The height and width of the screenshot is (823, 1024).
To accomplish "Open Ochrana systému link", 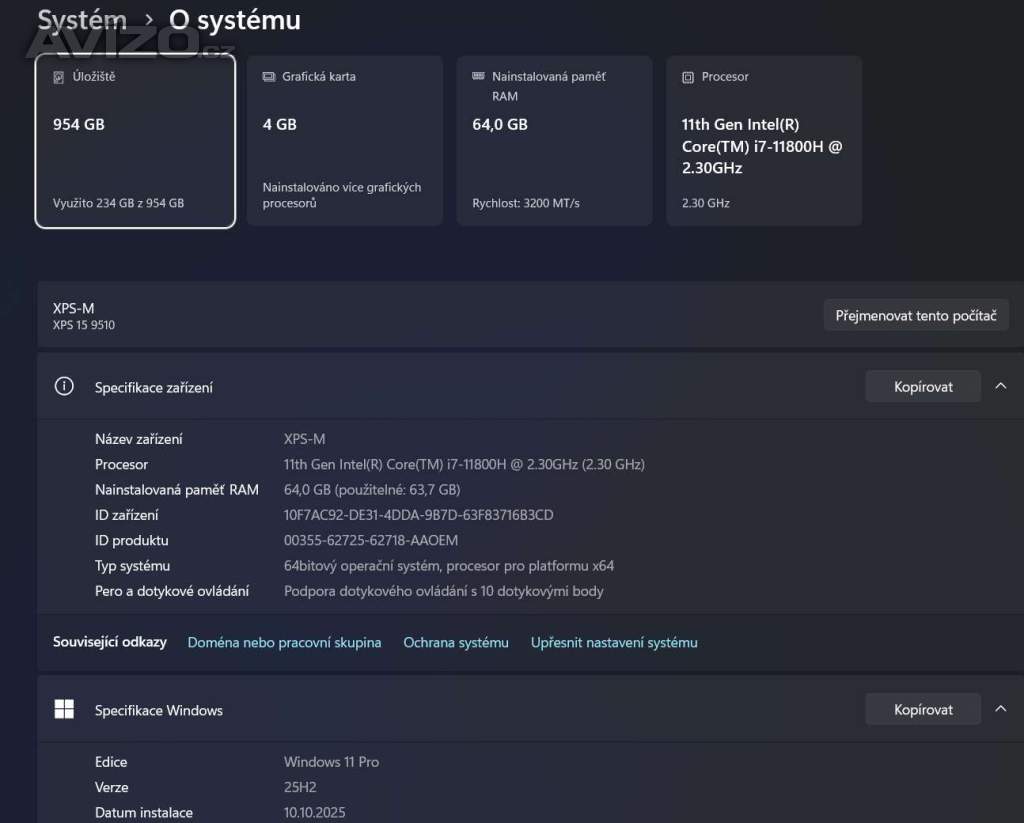I will pyautogui.click(x=456, y=643).
